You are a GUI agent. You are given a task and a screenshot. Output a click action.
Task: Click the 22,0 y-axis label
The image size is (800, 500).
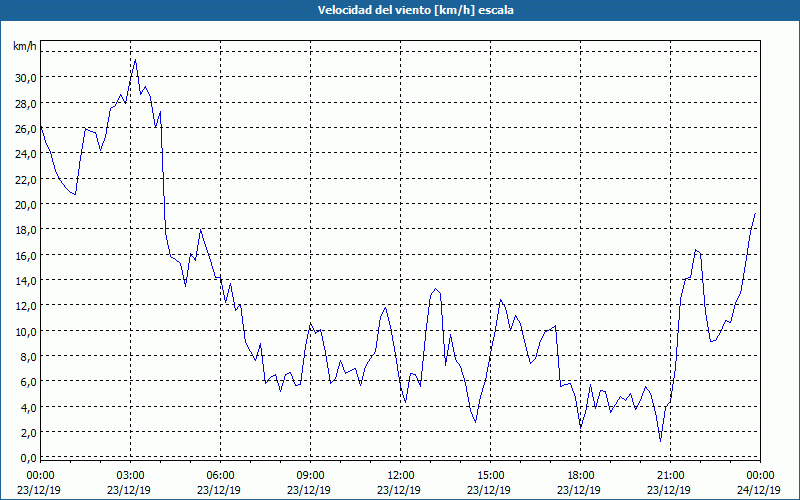(x=26, y=180)
